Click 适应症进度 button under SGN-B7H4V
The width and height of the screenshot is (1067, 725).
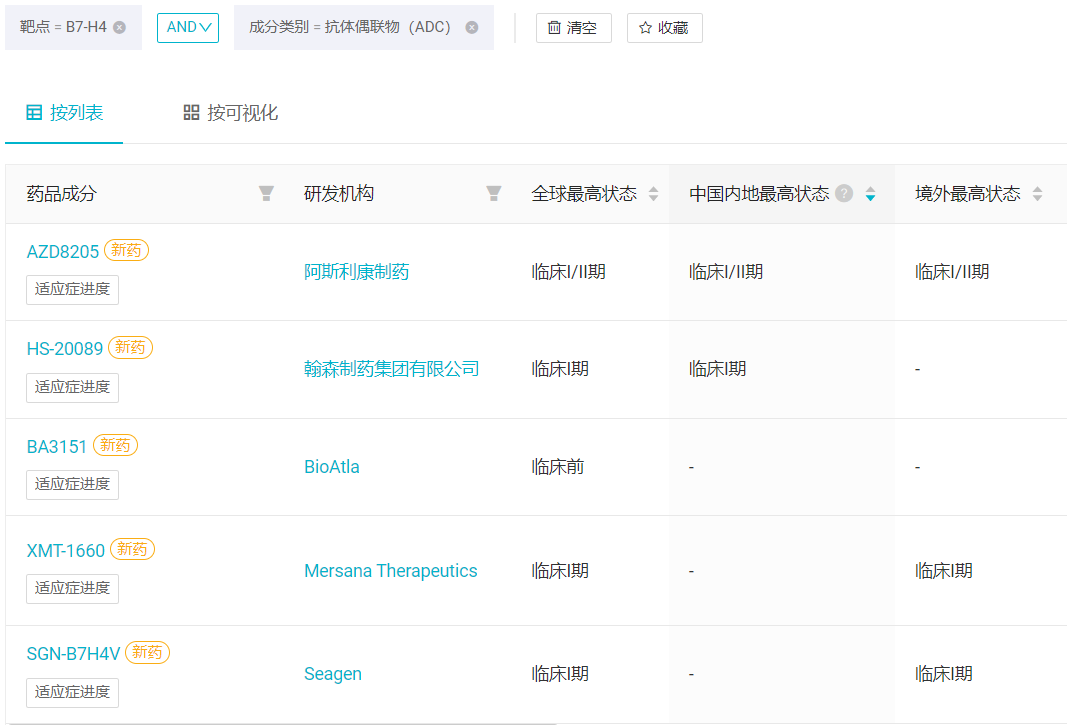point(72,692)
